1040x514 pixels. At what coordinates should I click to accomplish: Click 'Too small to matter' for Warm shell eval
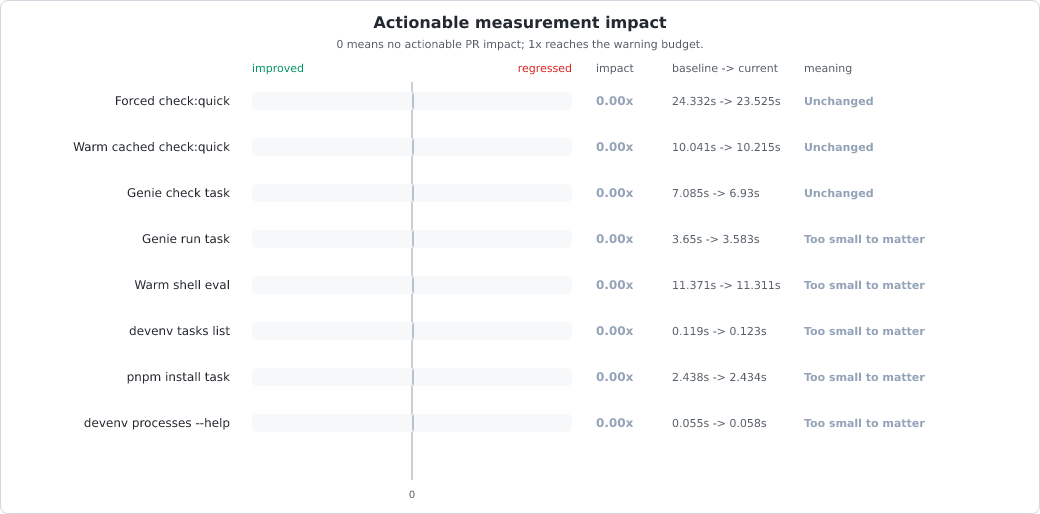coord(864,285)
